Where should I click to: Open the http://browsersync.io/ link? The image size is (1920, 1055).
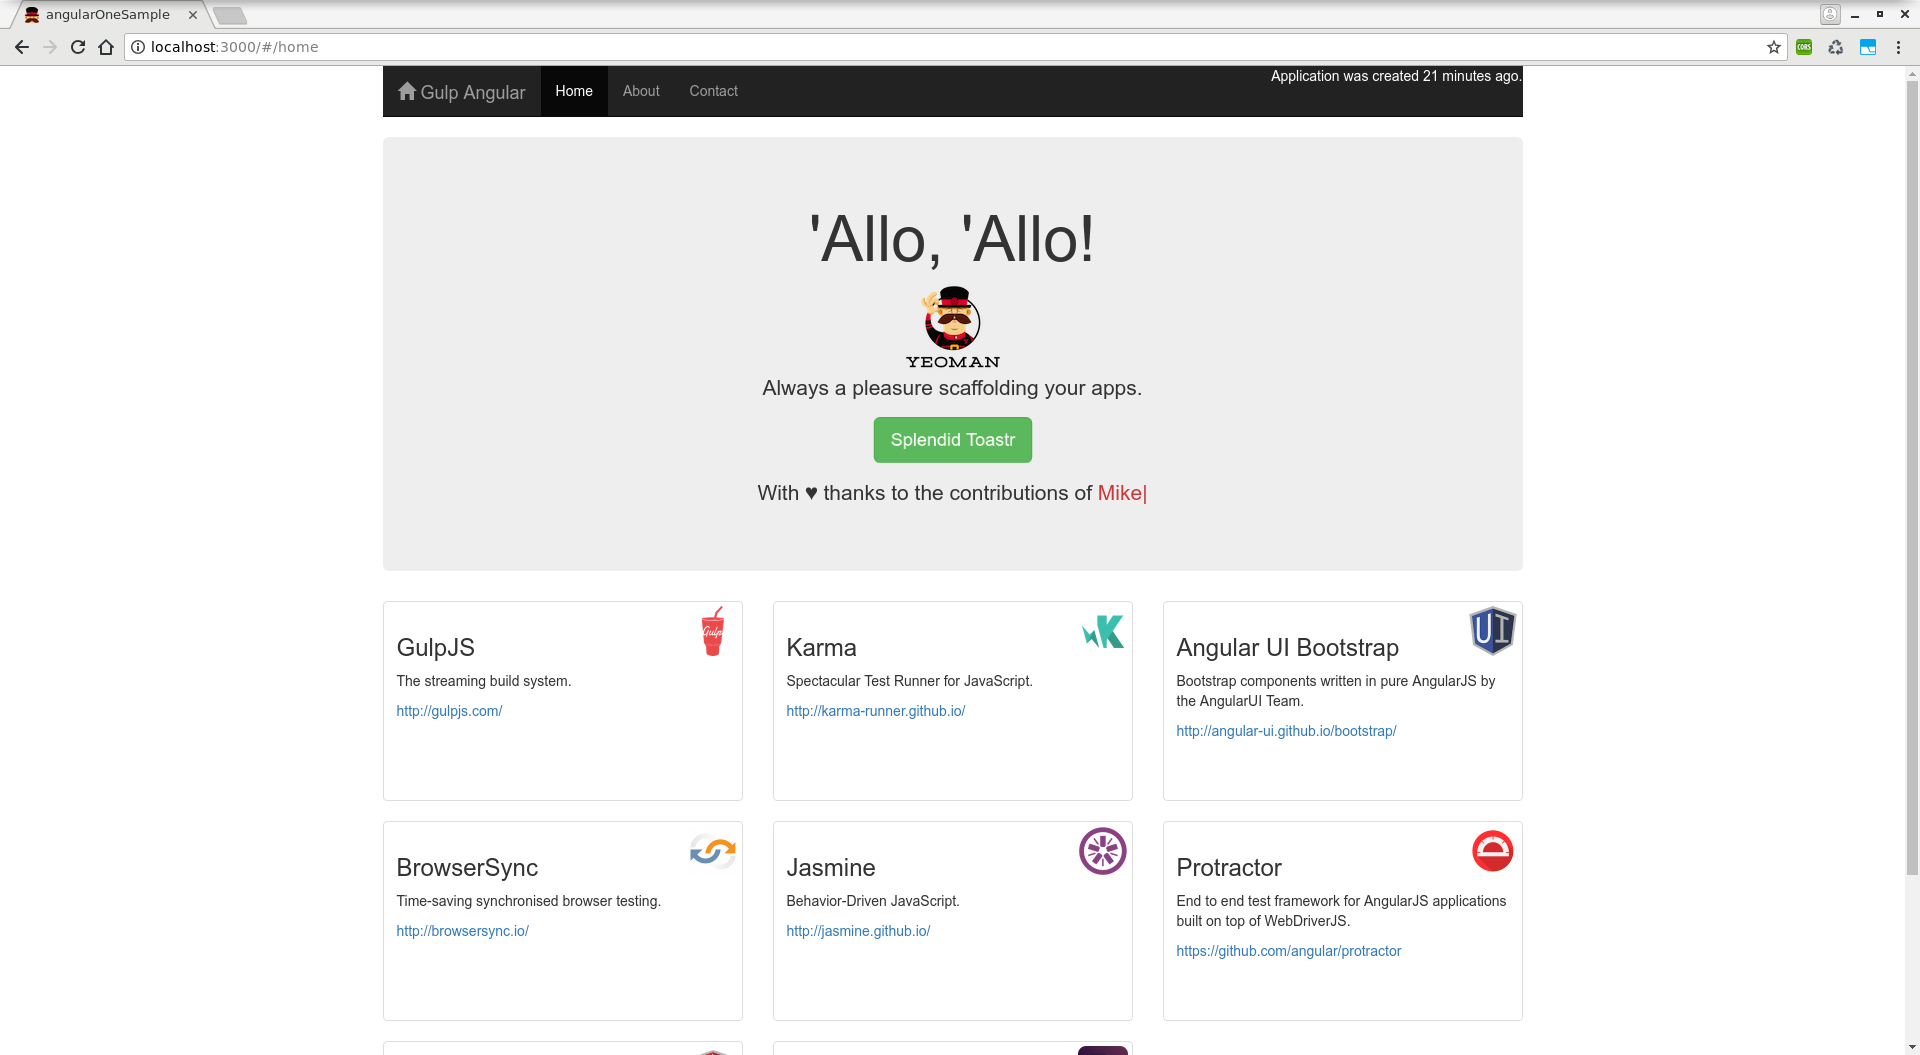point(462,931)
